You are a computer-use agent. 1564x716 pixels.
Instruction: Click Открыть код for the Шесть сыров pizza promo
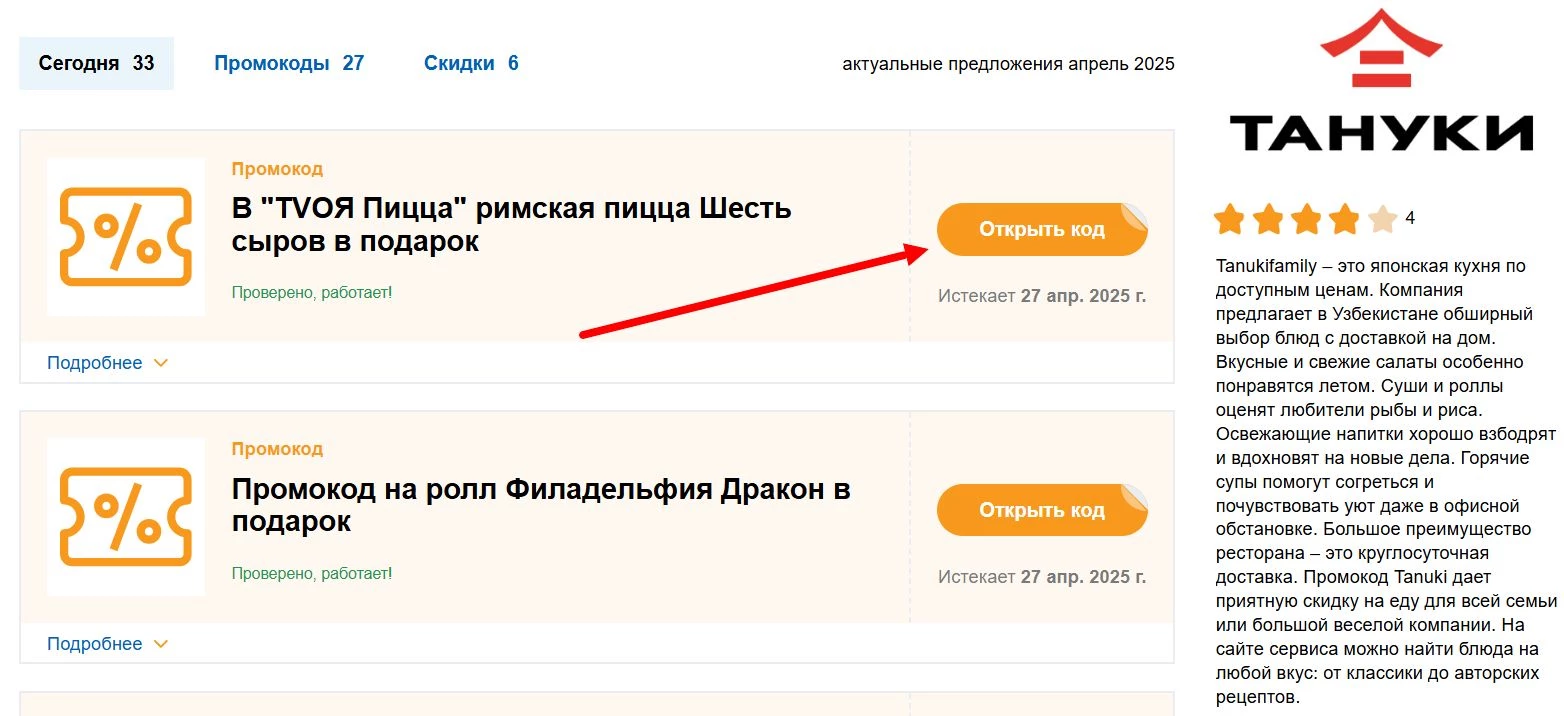click(x=1042, y=229)
